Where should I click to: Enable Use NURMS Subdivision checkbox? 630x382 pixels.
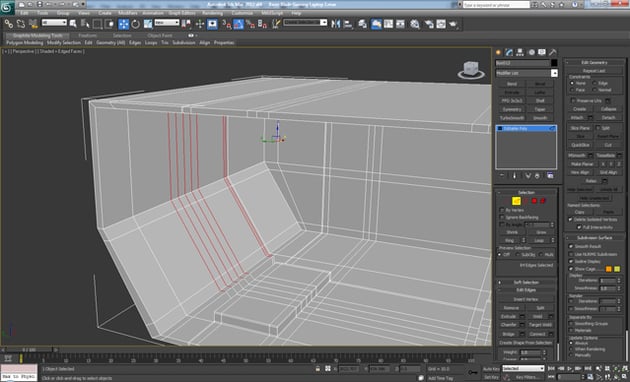coord(571,254)
